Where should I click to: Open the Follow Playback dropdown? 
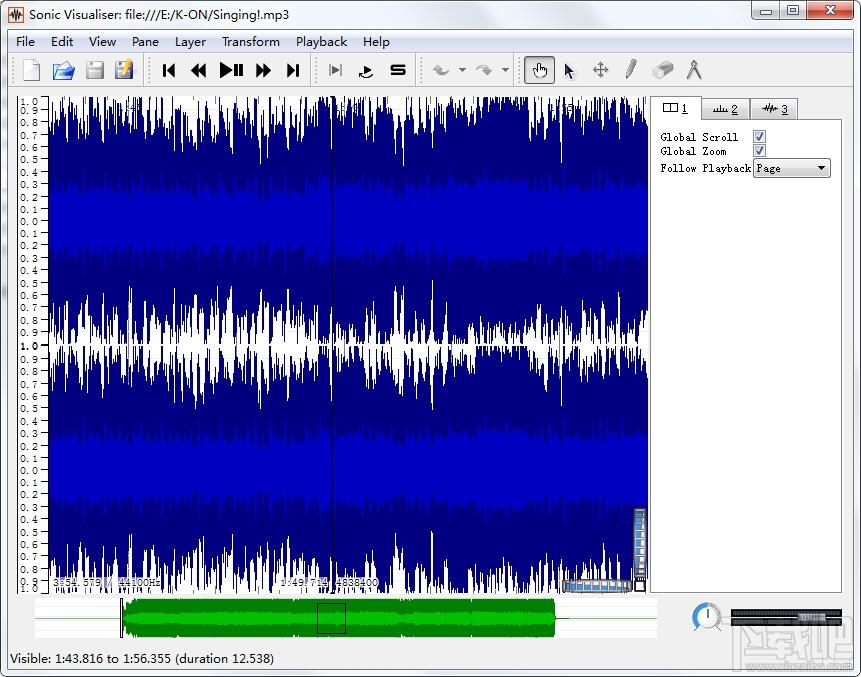(x=792, y=168)
